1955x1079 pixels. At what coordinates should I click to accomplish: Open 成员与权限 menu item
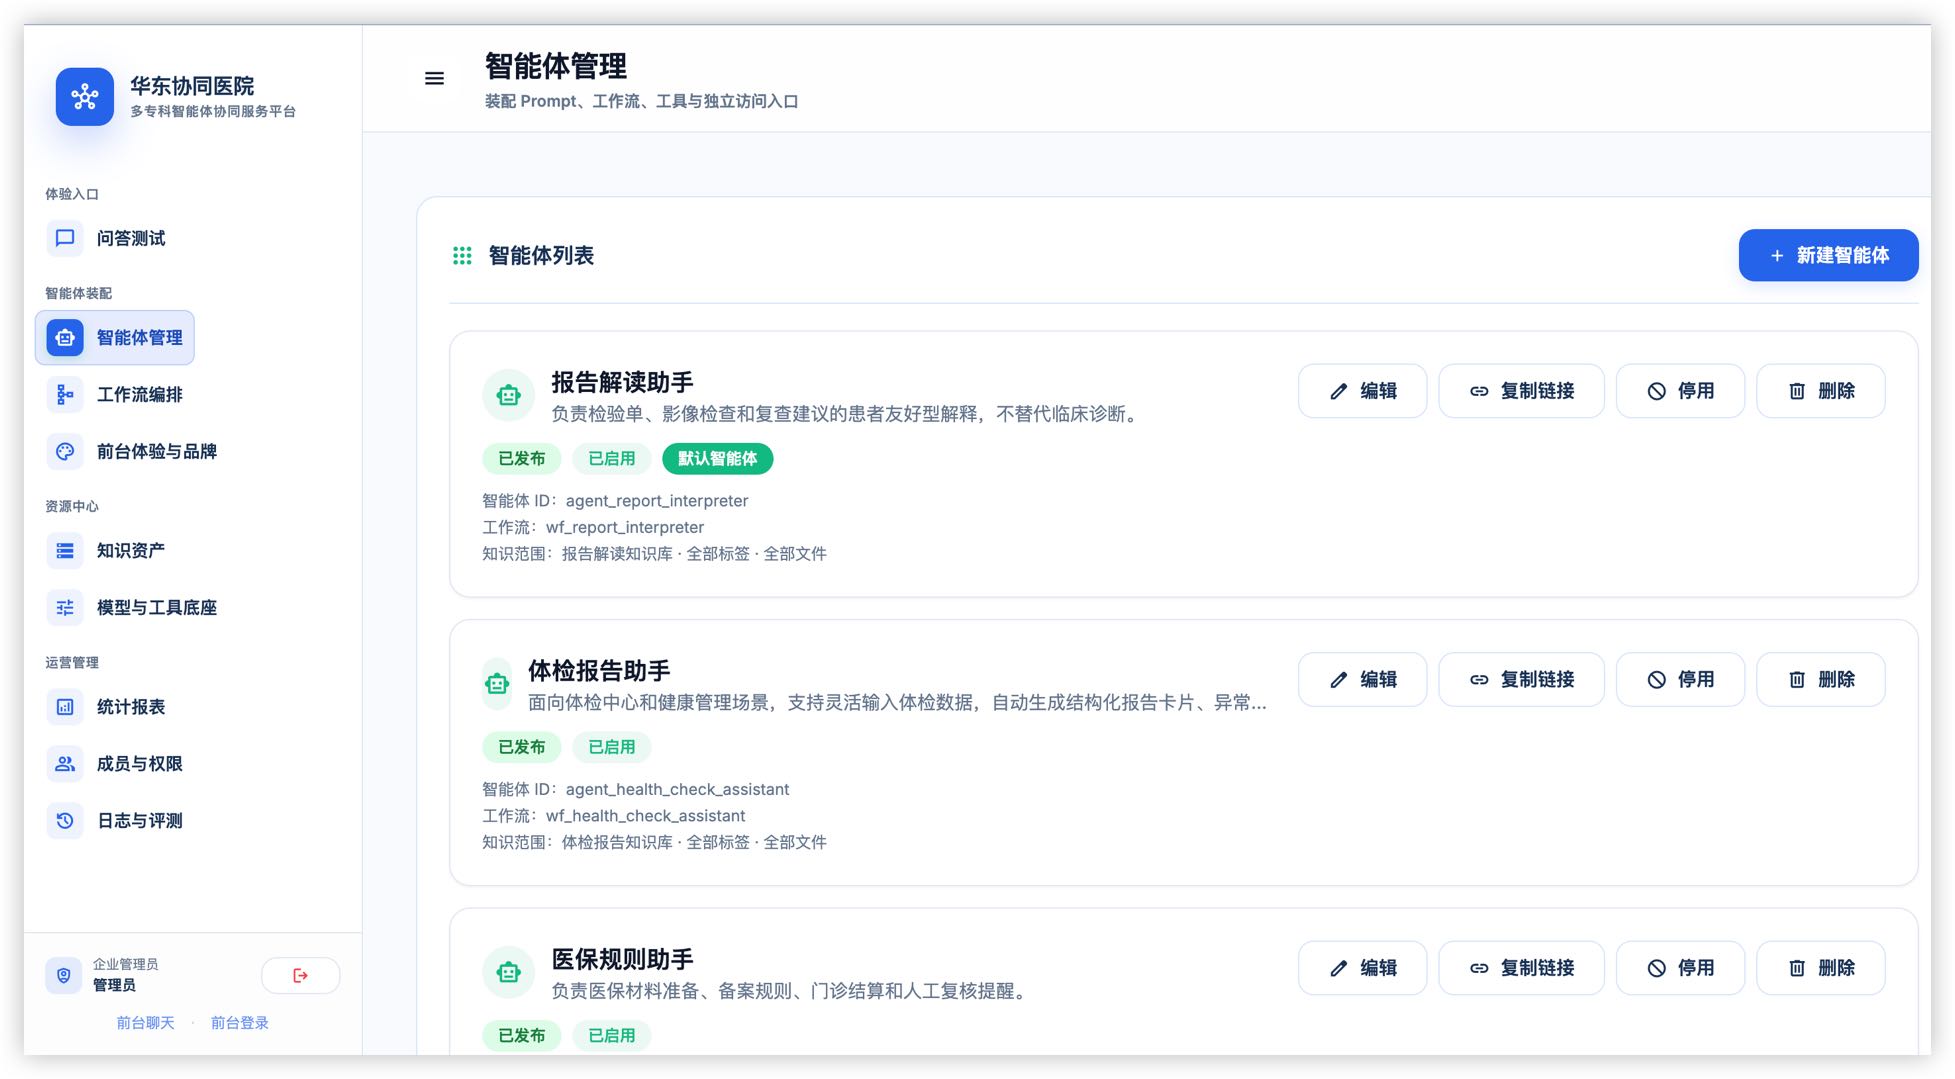(115, 764)
